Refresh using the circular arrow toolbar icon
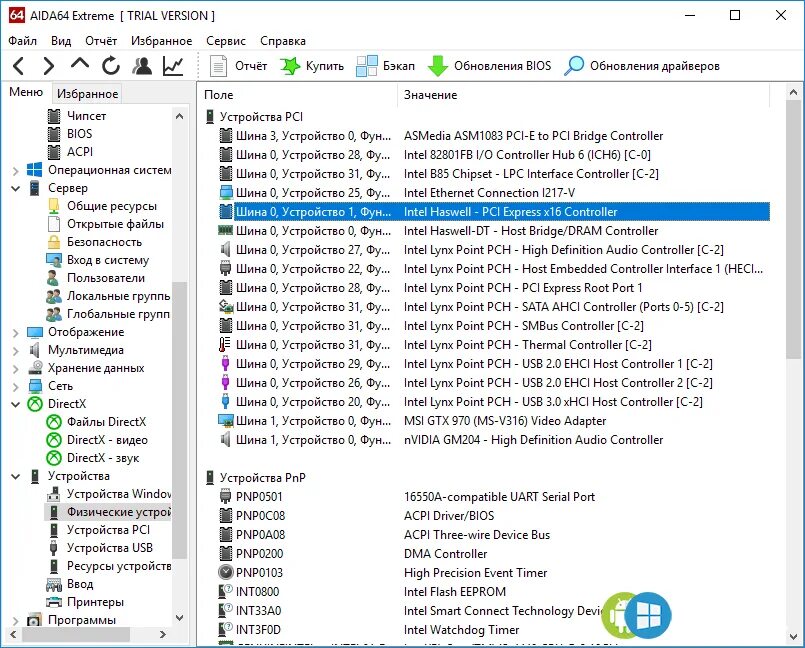Image resolution: width=805 pixels, height=648 pixels. click(x=110, y=66)
